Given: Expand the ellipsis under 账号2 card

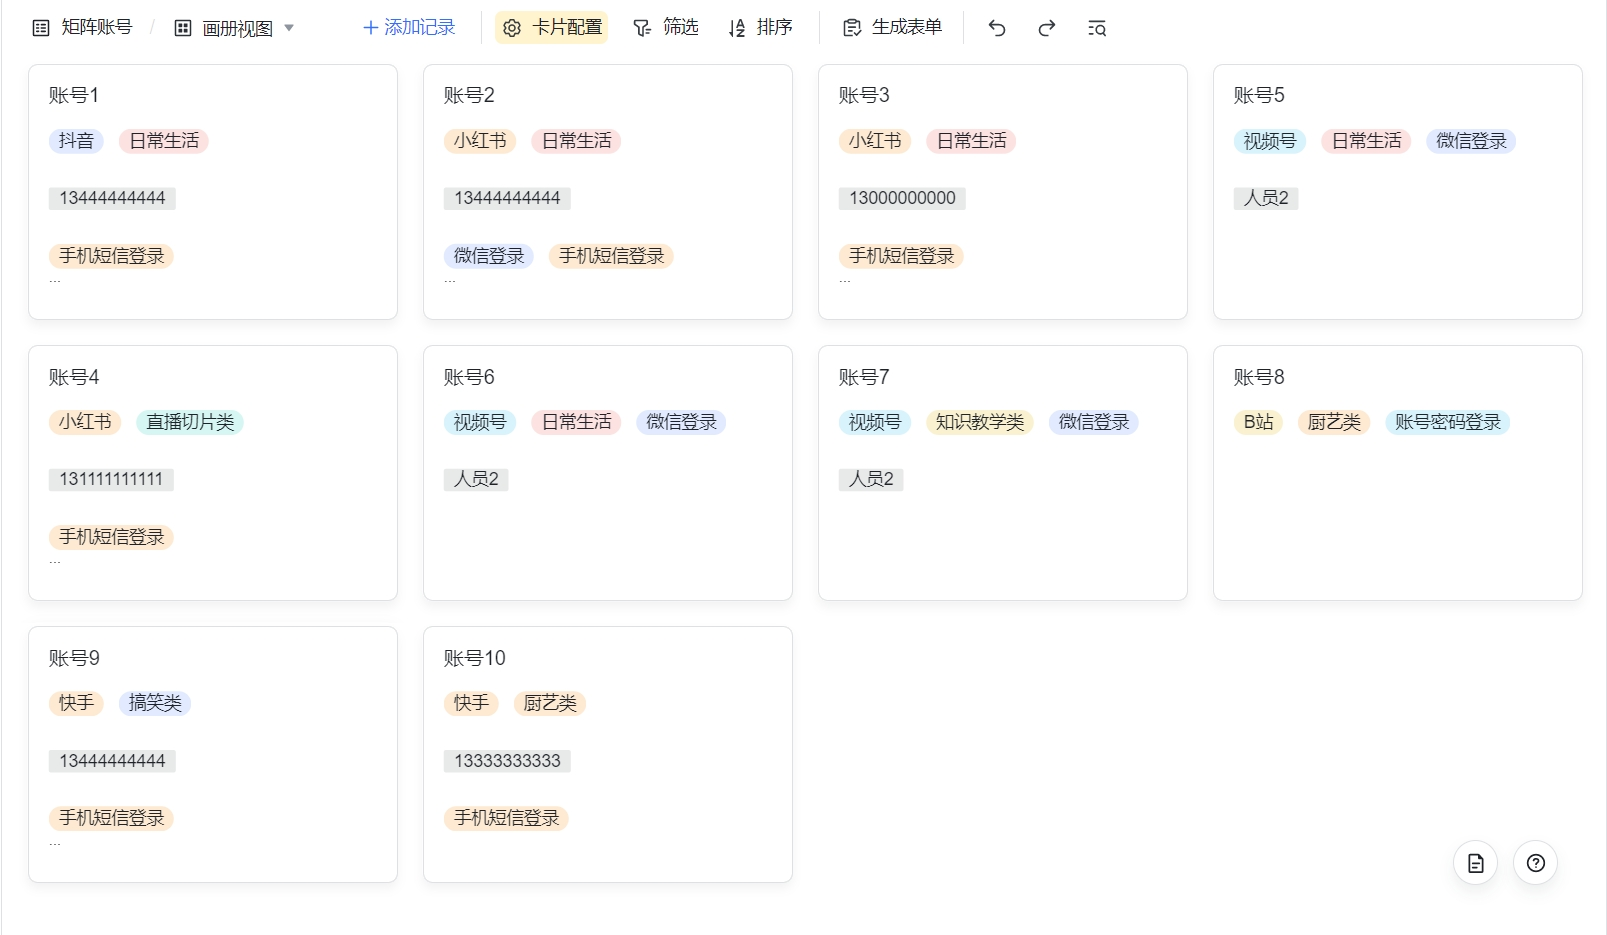Looking at the screenshot, I should (x=450, y=281).
